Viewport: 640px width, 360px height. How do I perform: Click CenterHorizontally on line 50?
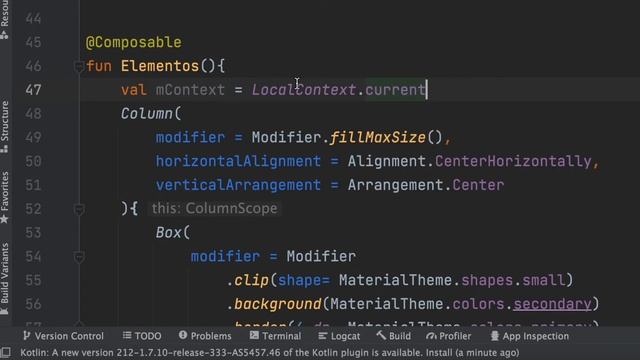(x=513, y=161)
